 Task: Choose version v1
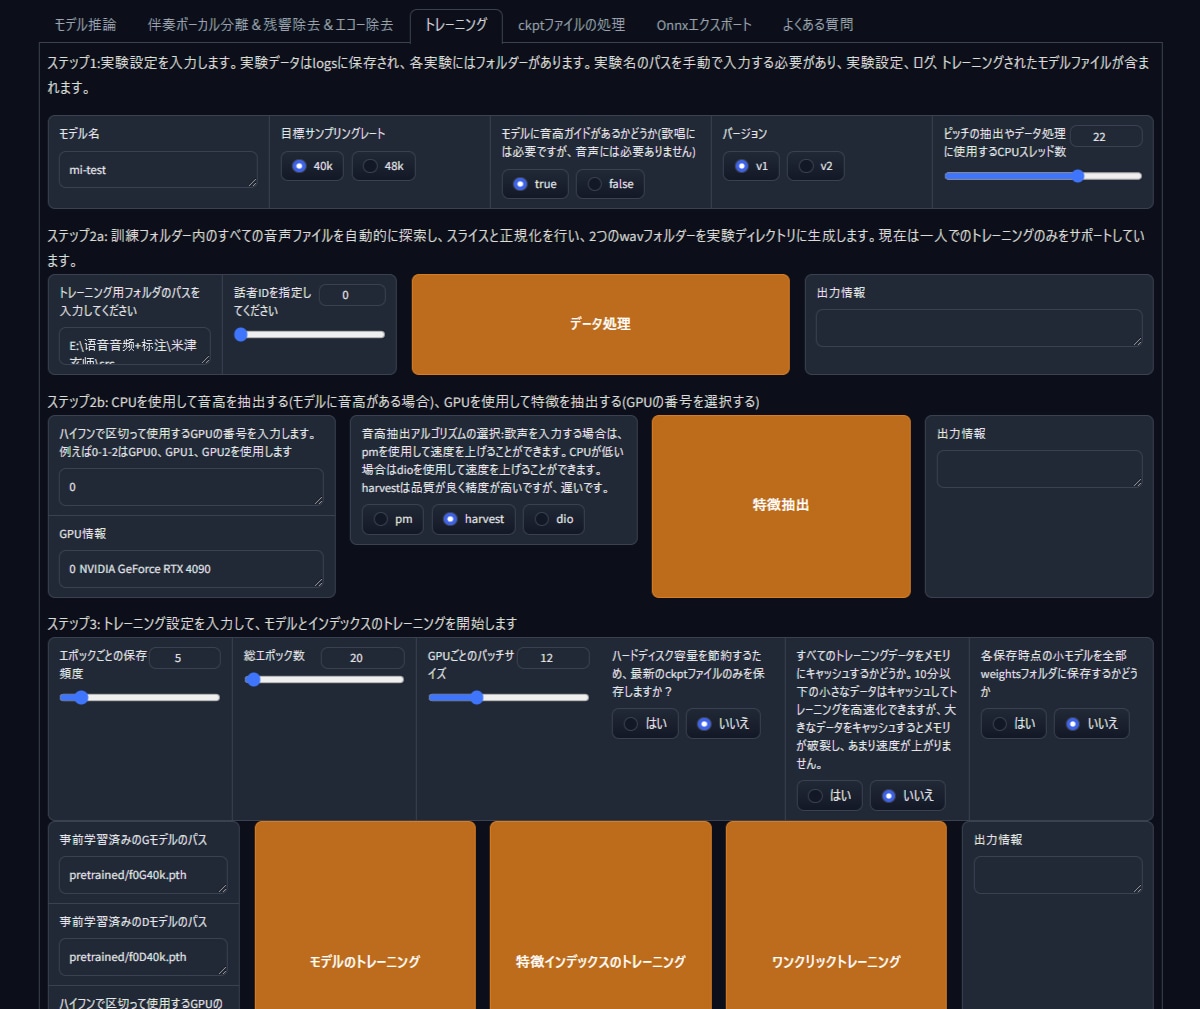click(x=751, y=166)
